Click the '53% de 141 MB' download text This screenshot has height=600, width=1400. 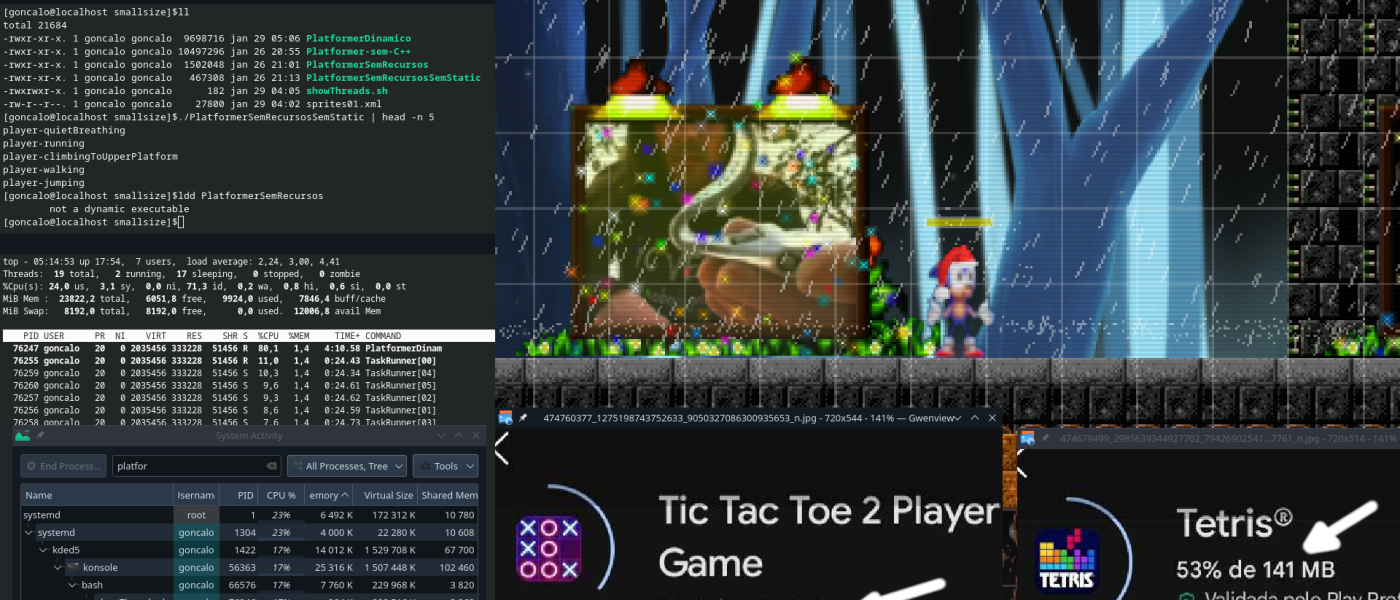tap(1255, 570)
